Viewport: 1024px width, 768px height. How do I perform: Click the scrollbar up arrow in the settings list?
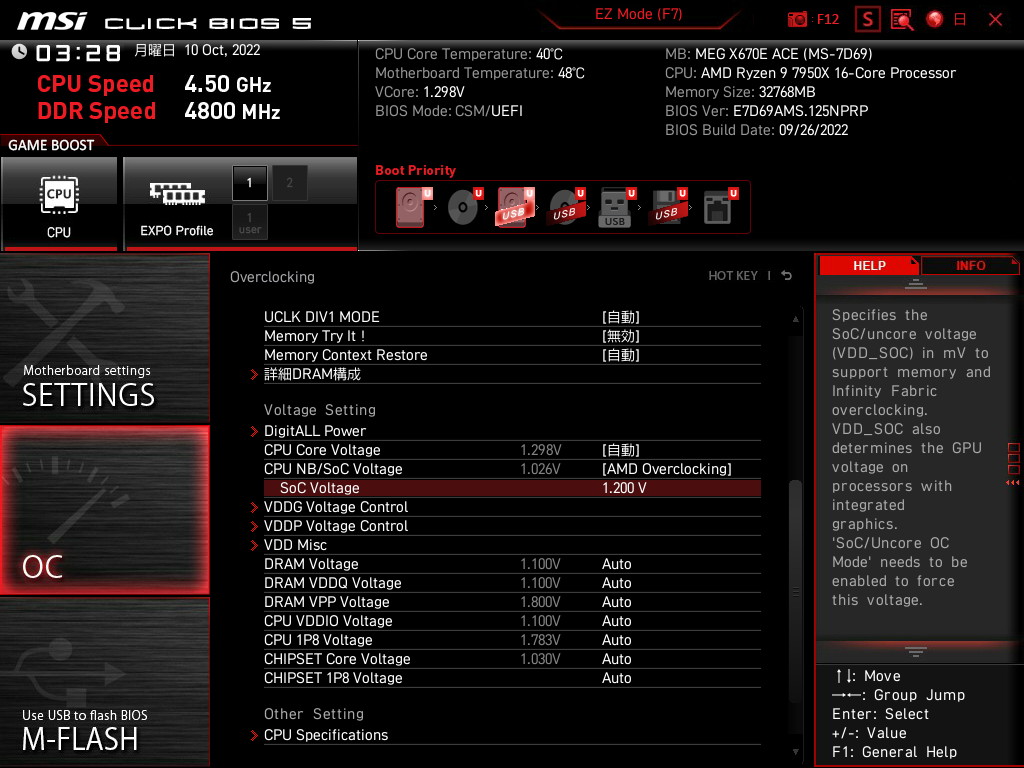coord(795,319)
